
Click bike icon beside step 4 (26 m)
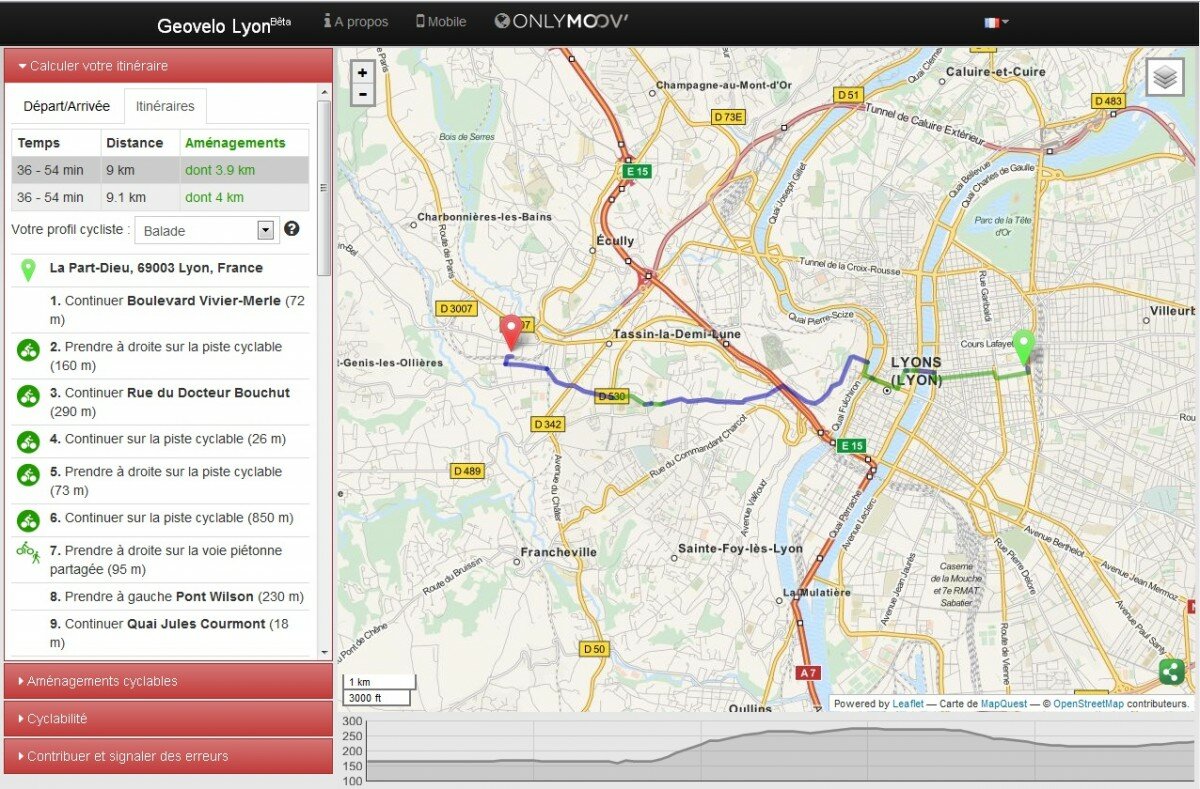28,441
